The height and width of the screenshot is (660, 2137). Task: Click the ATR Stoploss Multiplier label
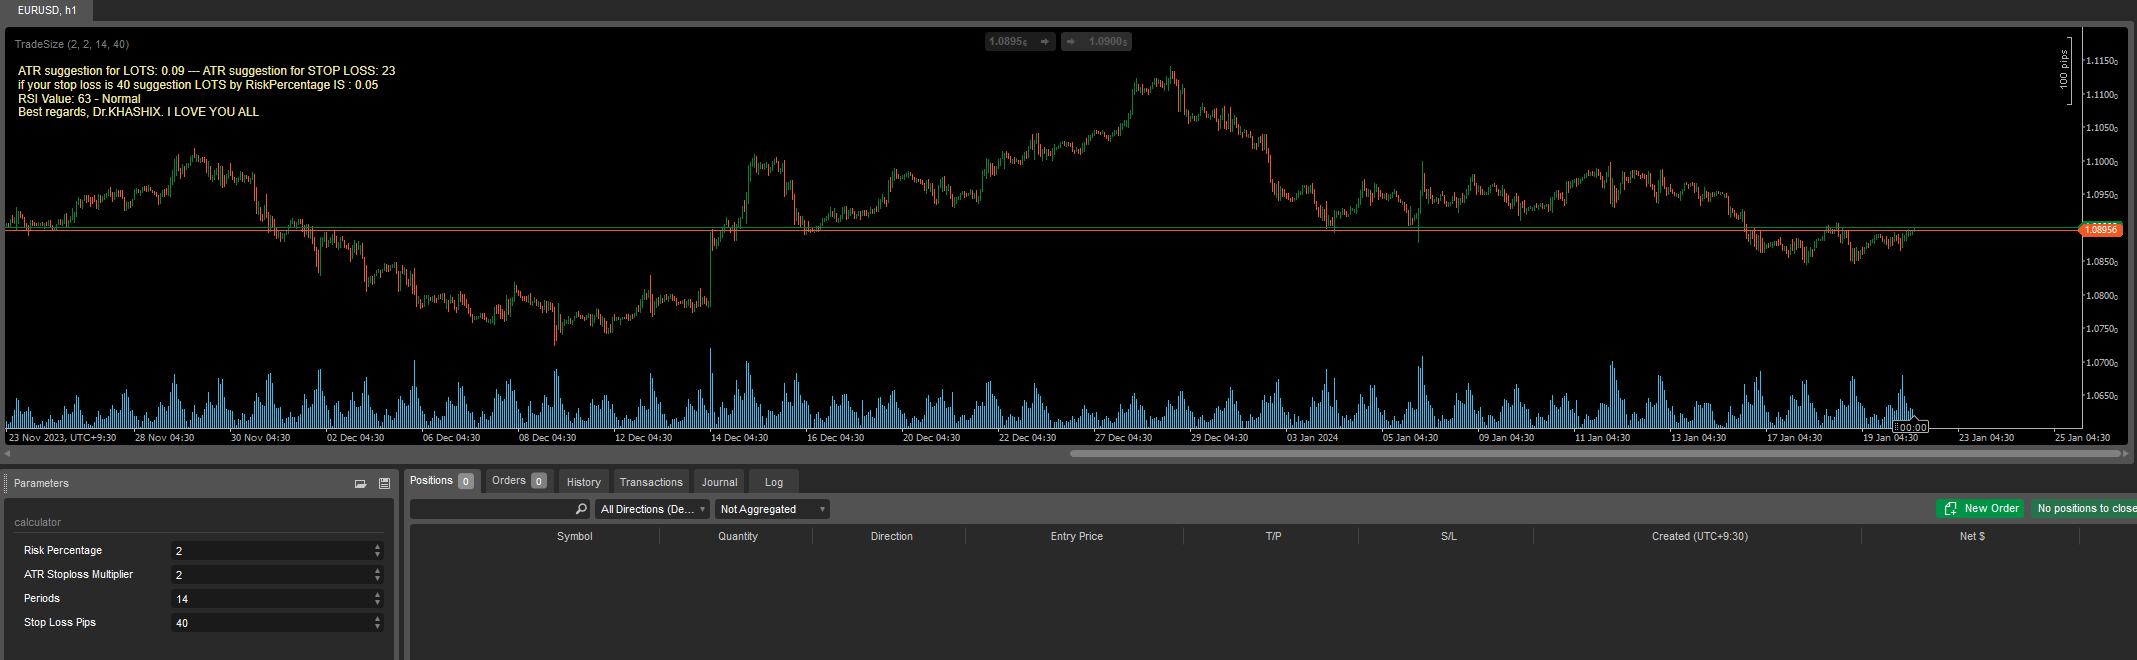78,574
